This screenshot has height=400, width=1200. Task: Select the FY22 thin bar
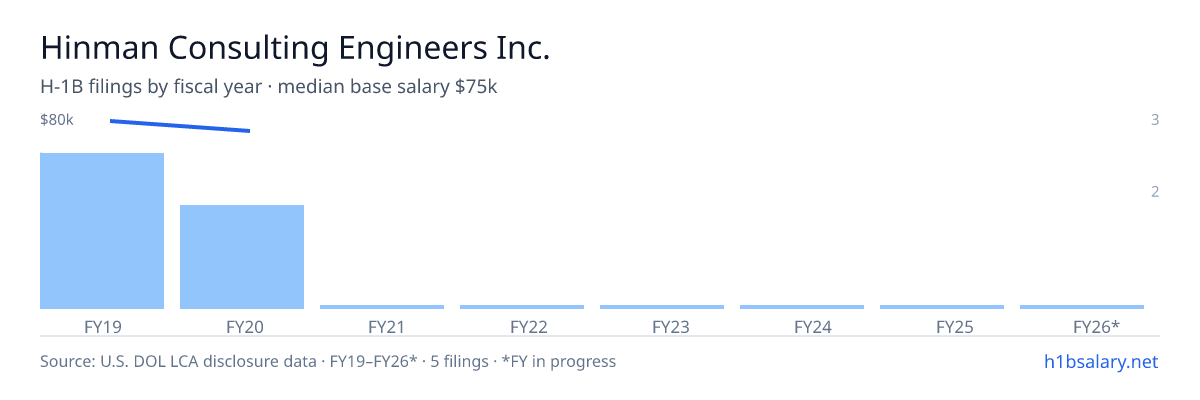(x=522, y=307)
